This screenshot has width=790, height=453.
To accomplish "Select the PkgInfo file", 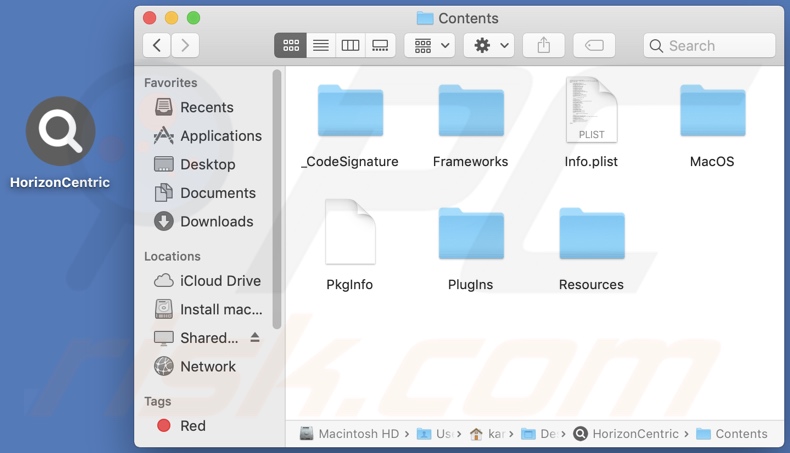I will click(350, 246).
